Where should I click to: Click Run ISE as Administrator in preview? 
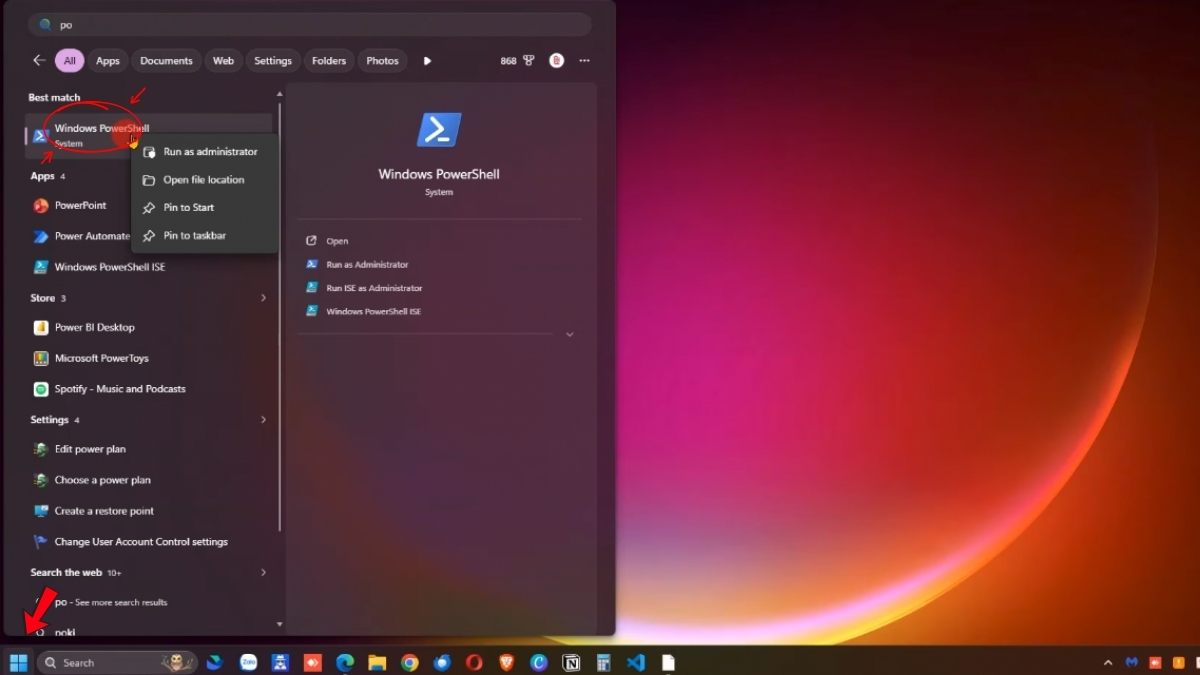(x=374, y=288)
